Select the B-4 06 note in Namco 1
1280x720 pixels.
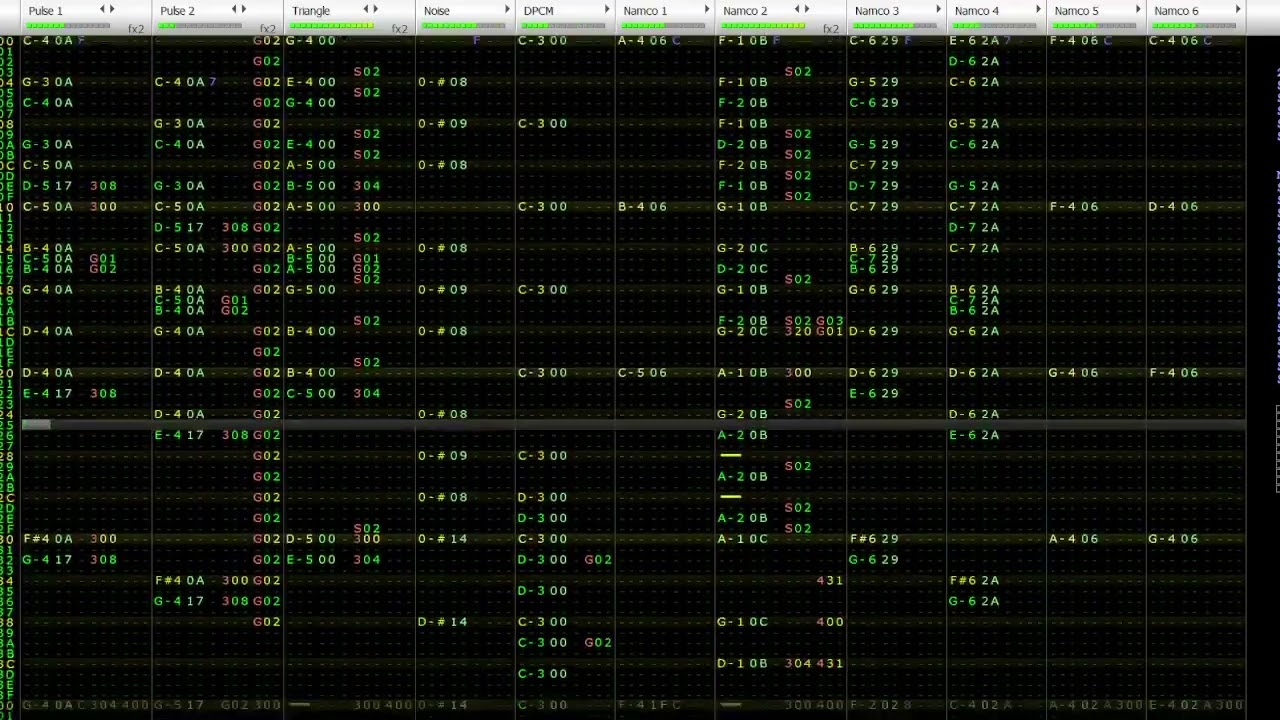coord(643,207)
